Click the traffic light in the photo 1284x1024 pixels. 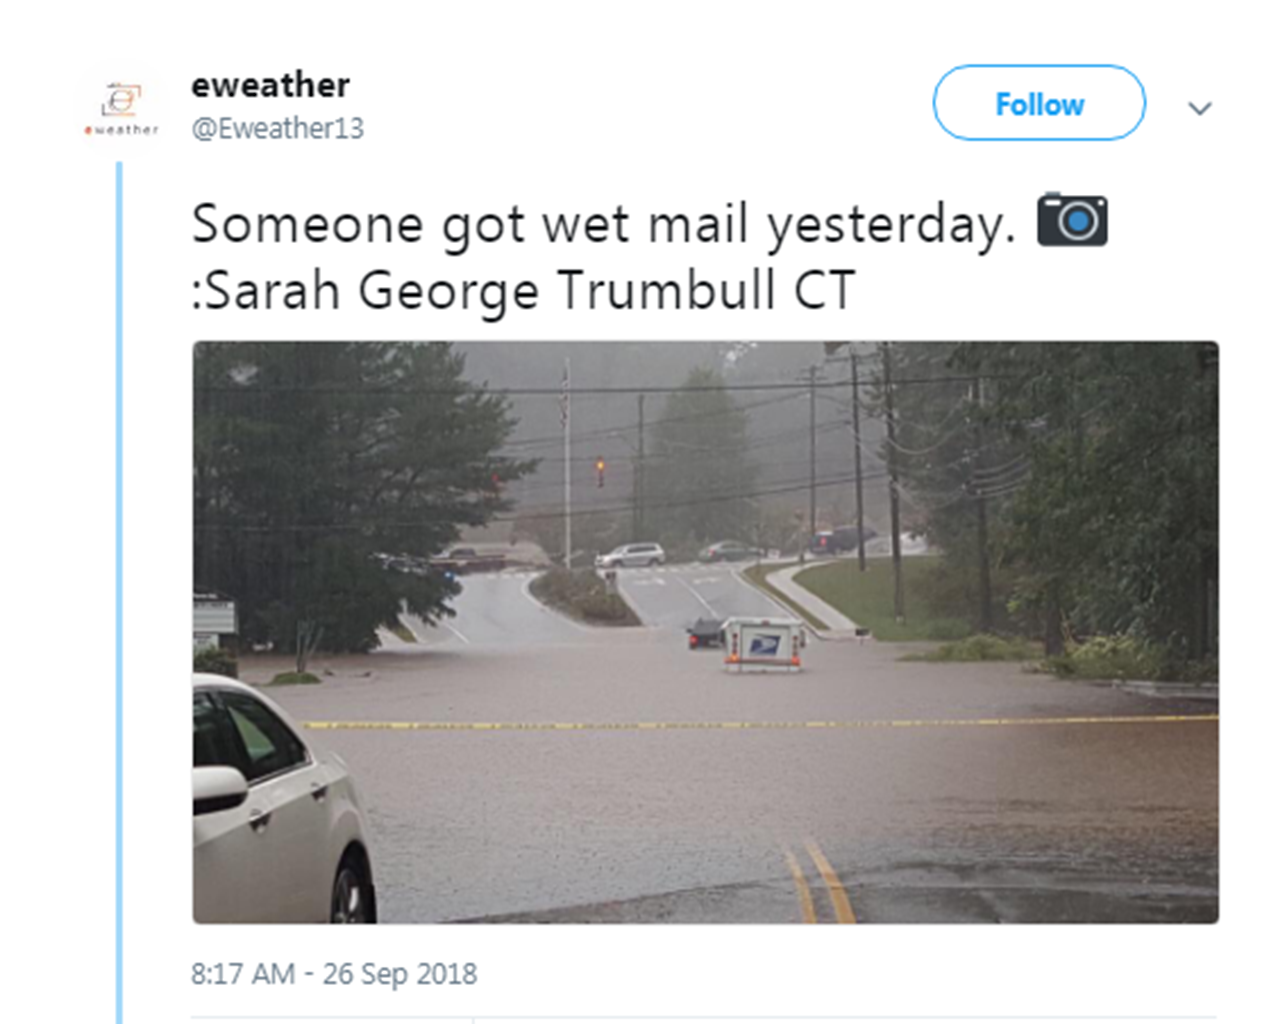pos(600,472)
